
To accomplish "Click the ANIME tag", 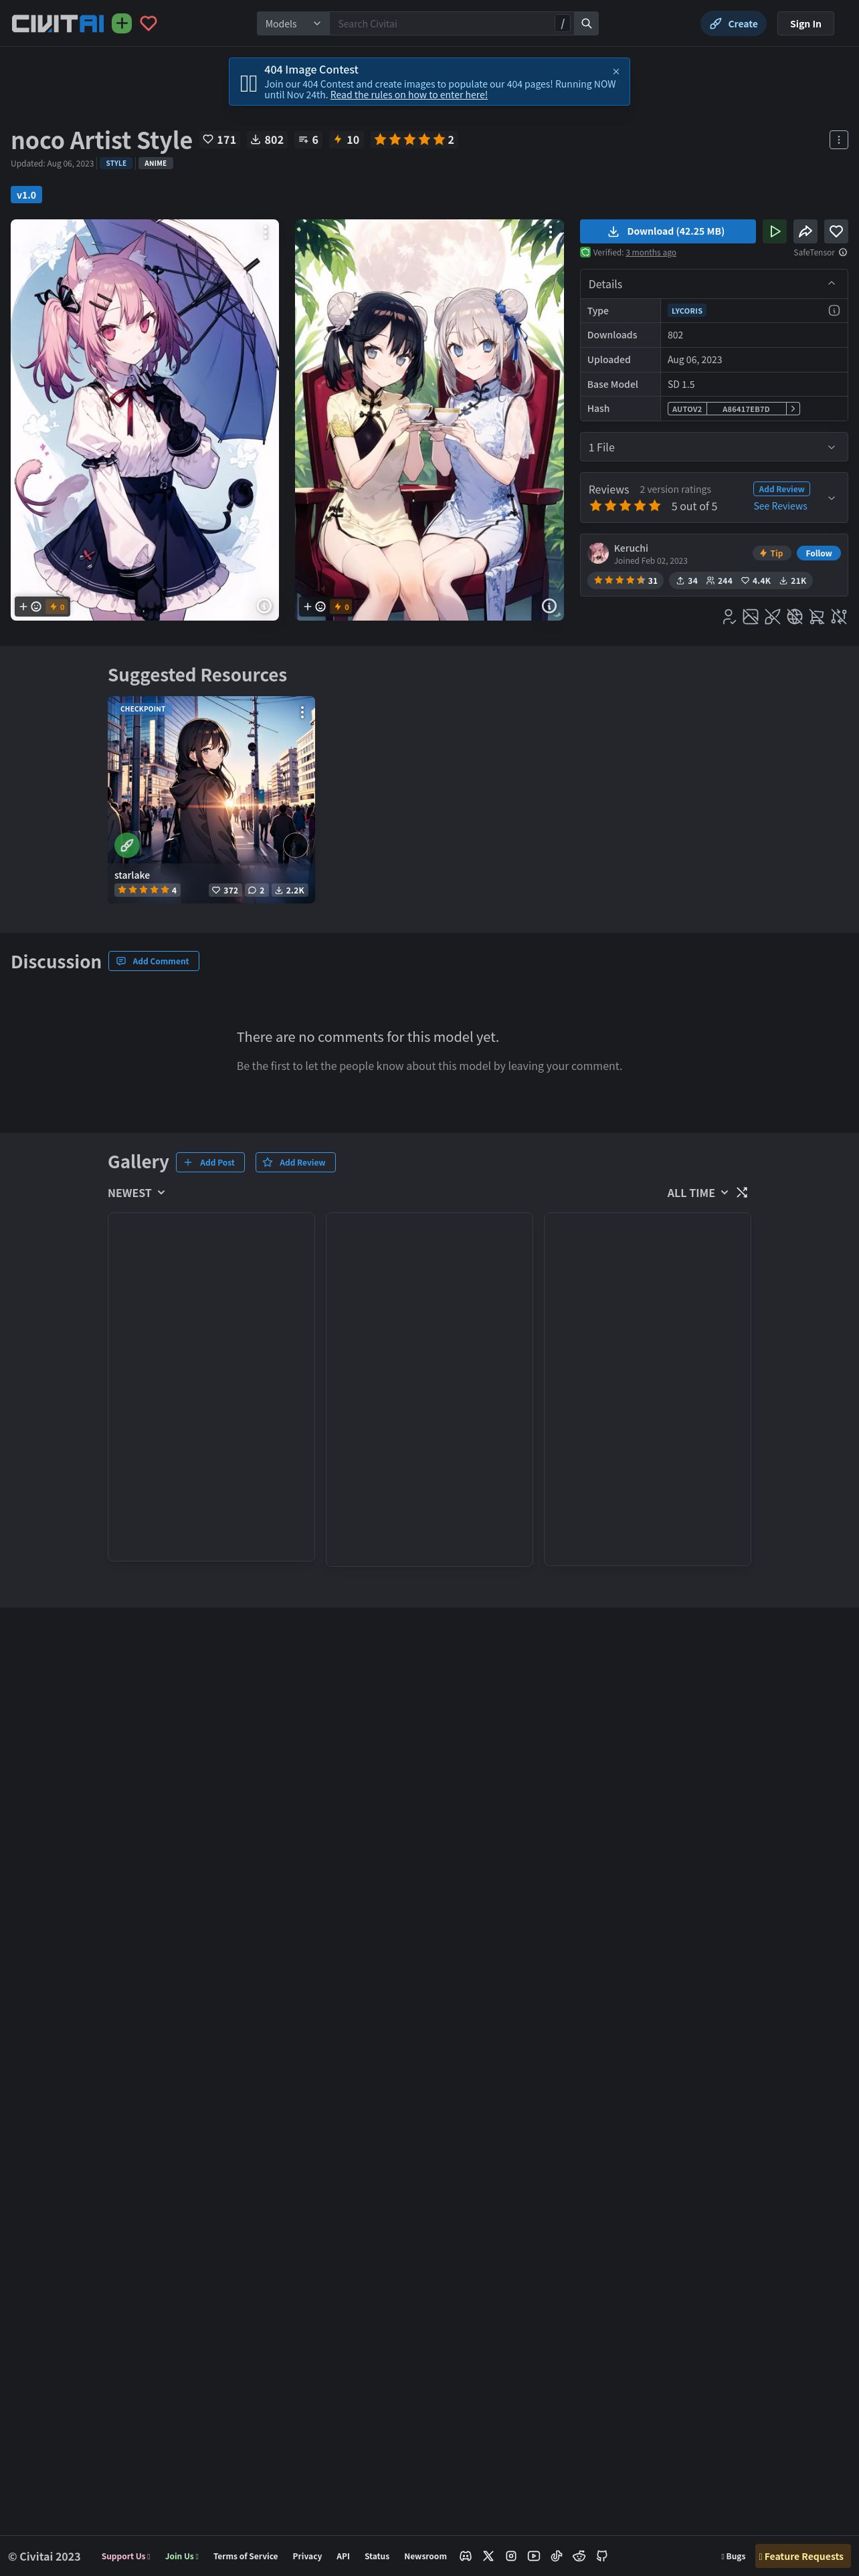I will (x=155, y=163).
